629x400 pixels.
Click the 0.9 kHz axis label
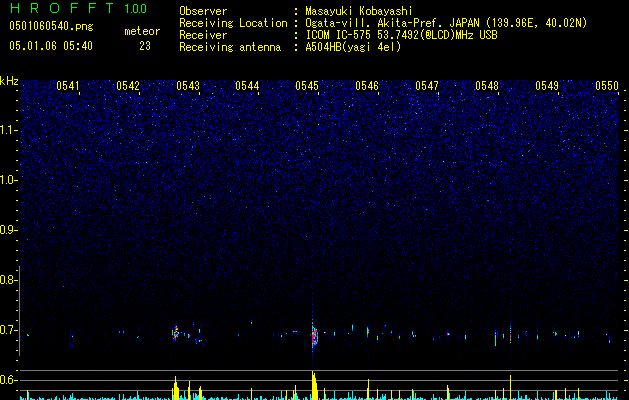tap(9, 230)
